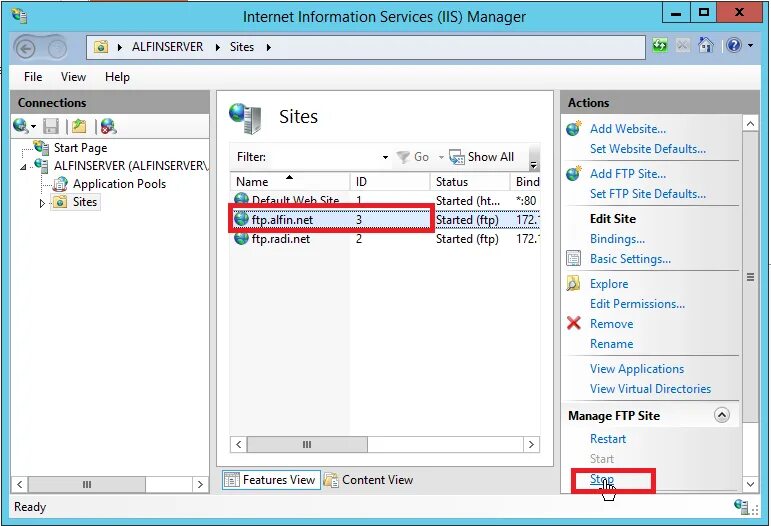The width and height of the screenshot is (771, 526).
Task: Switch to Content View tab
Action: (x=369, y=480)
